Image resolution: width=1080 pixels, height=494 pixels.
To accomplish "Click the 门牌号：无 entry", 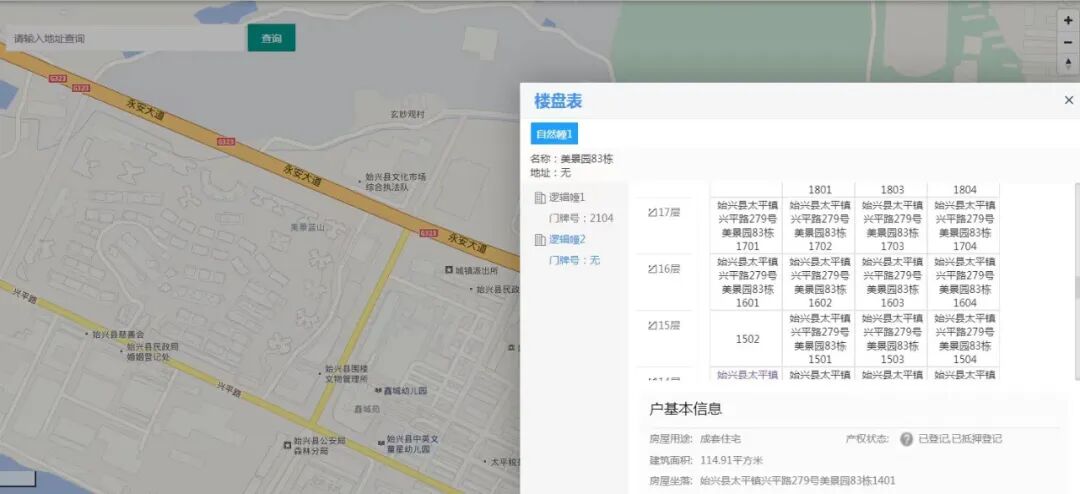I will [x=574, y=260].
